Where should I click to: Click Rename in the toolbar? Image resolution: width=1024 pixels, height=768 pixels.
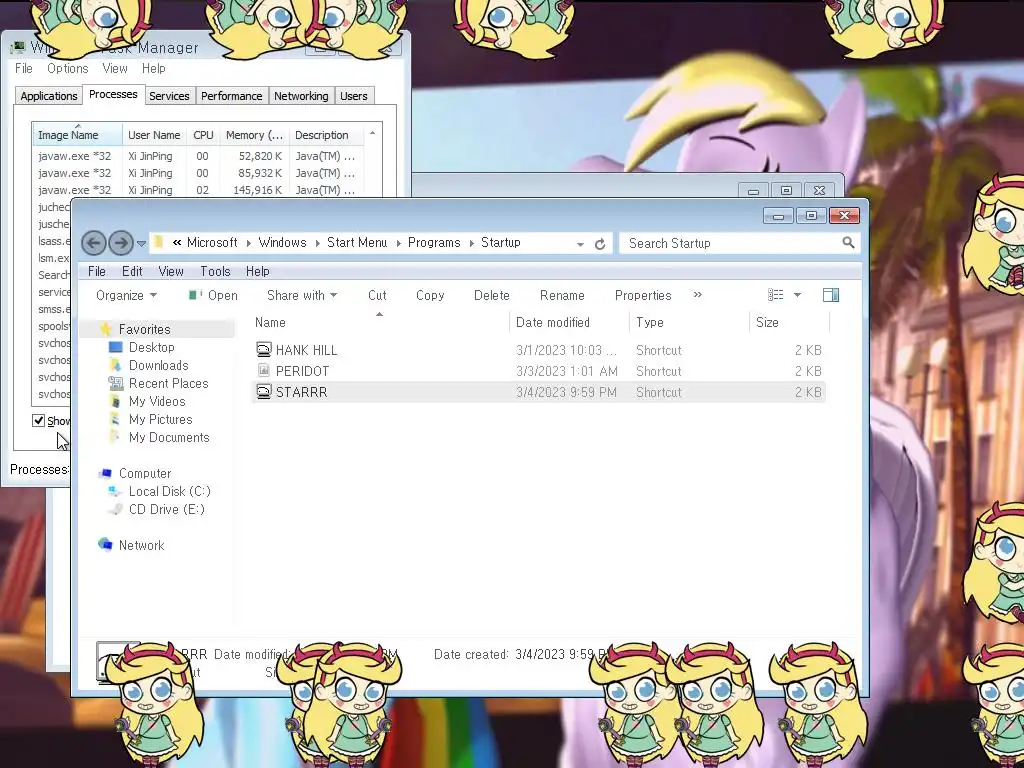click(x=562, y=295)
